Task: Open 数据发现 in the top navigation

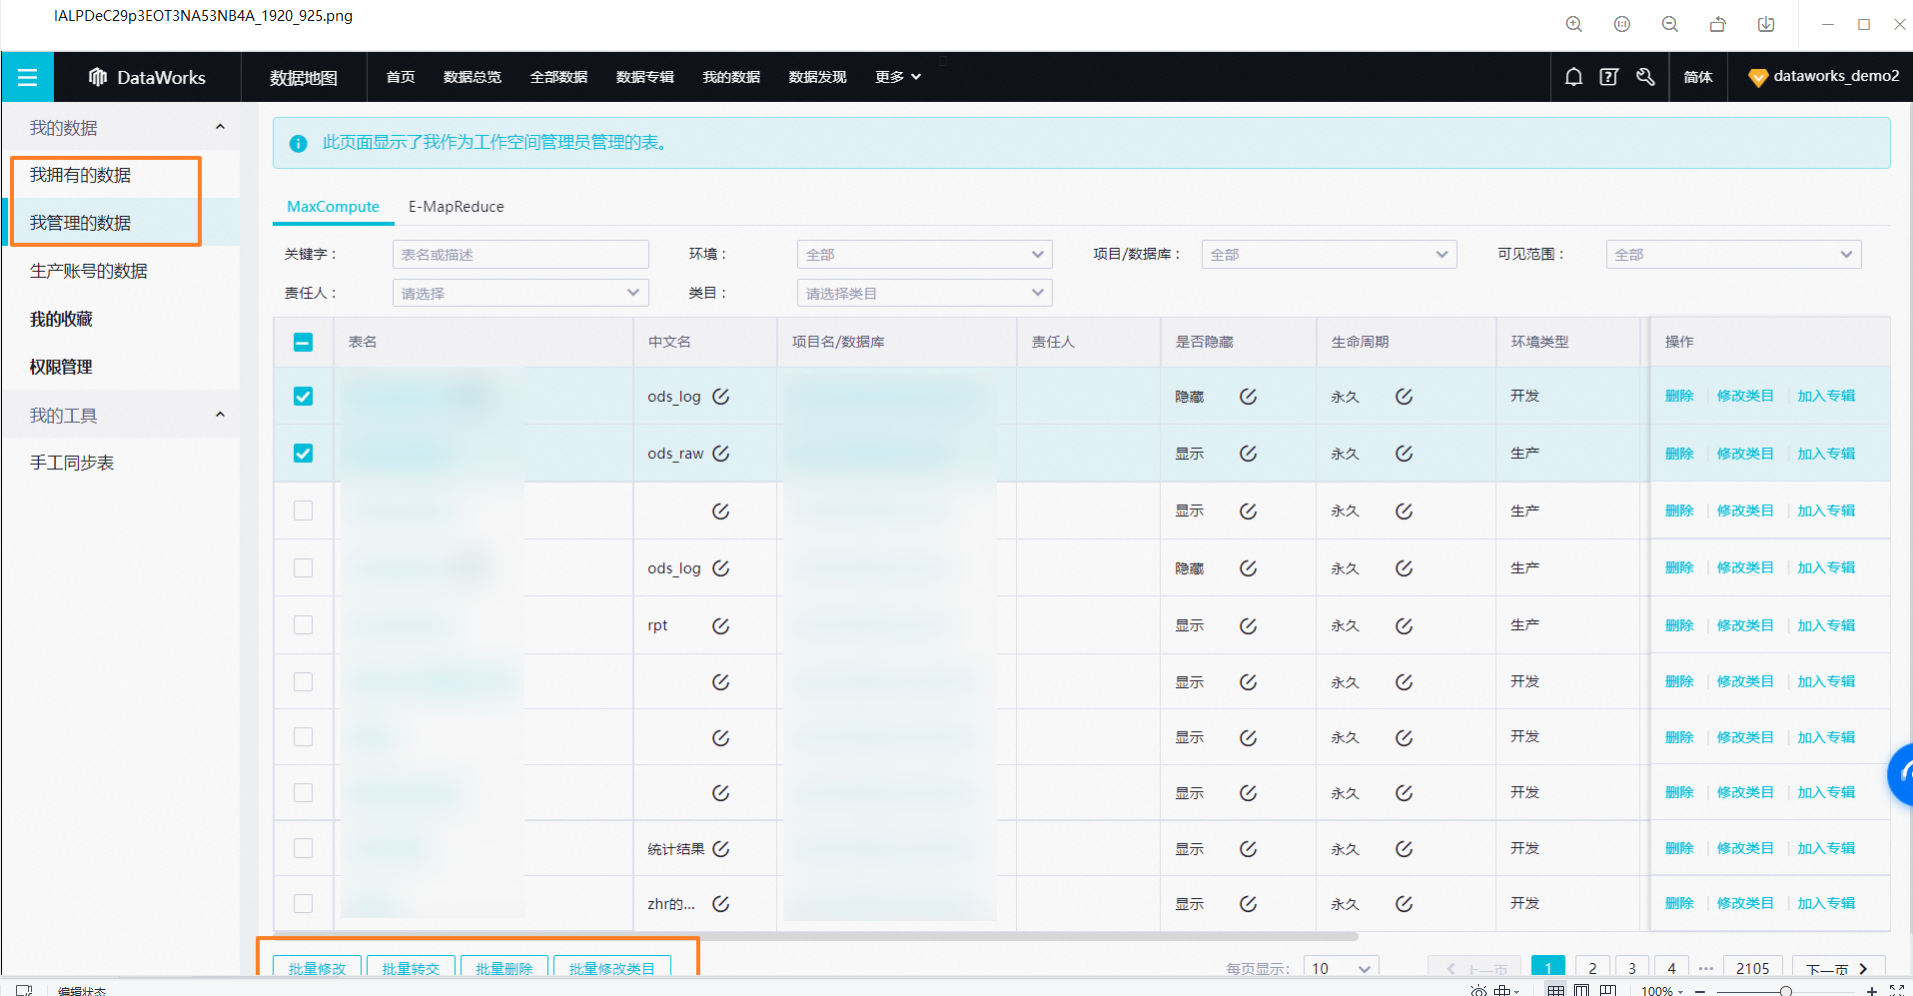Action: coord(817,77)
